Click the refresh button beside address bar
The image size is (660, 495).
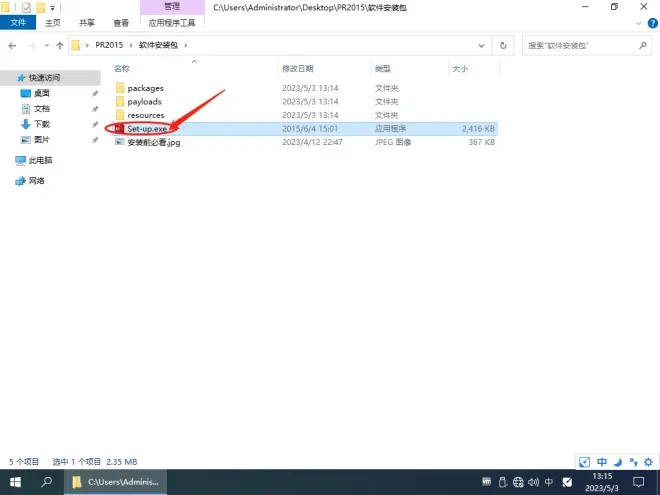504,45
